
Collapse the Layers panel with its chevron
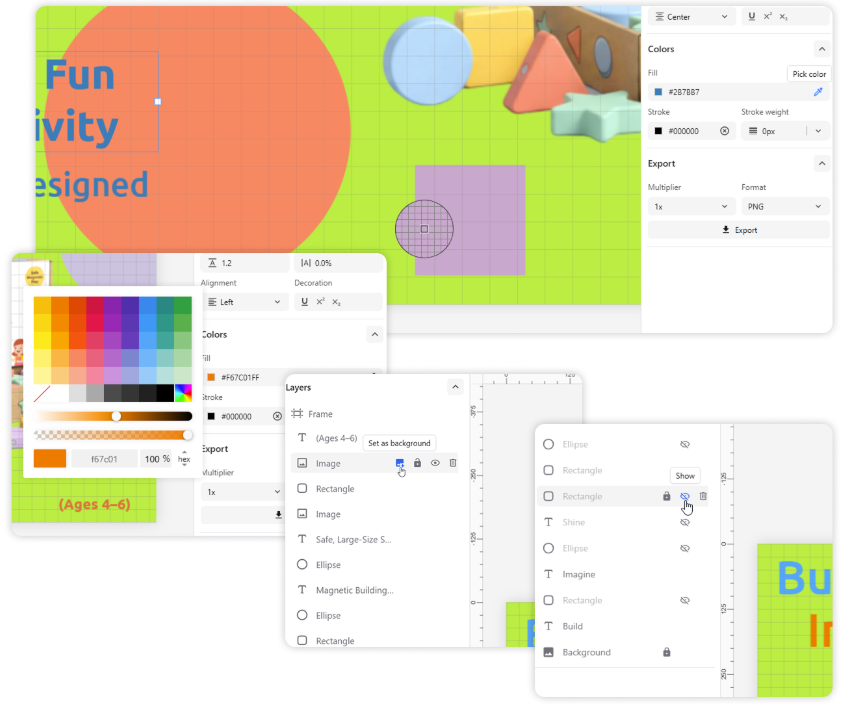click(x=455, y=387)
